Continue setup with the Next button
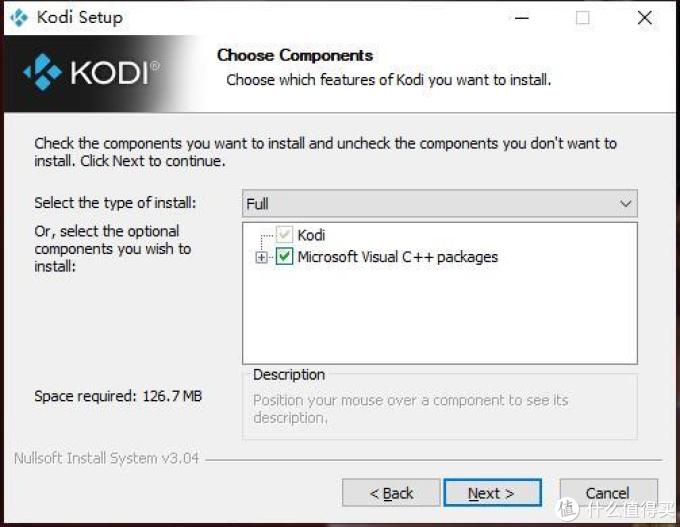 (x=492, y=493)
